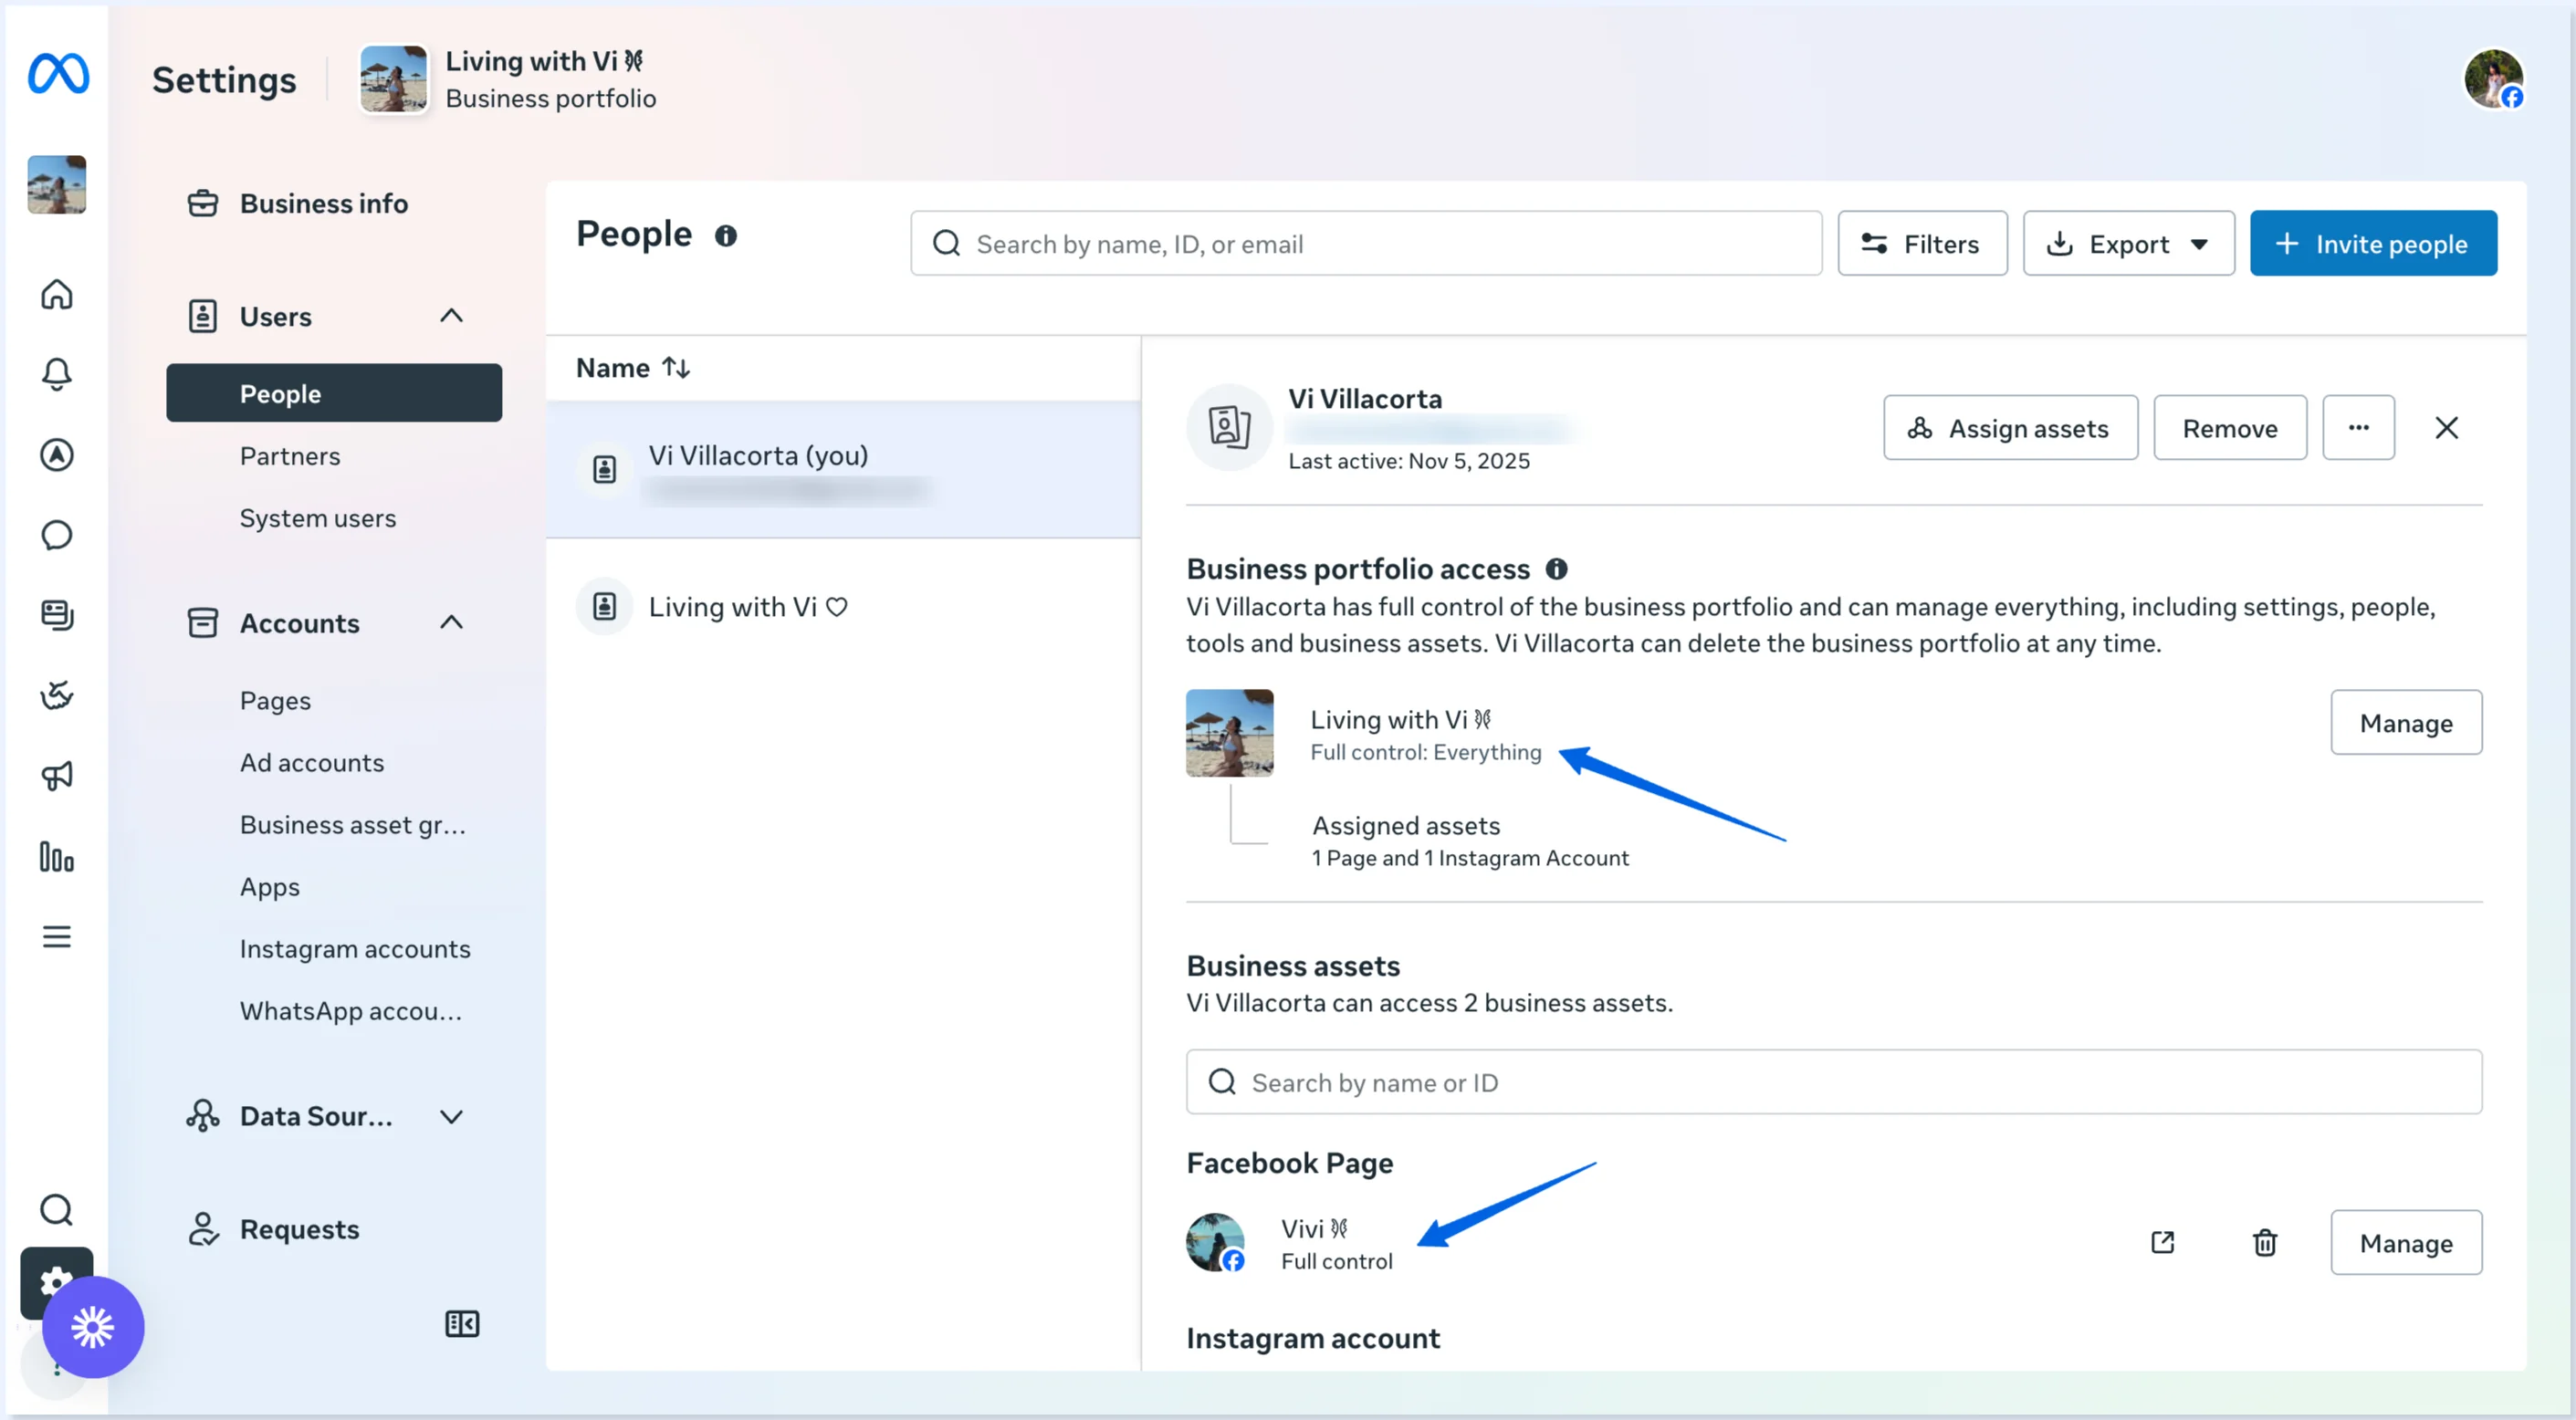Sort list by Name column arrows

click(x=677, y=369)
